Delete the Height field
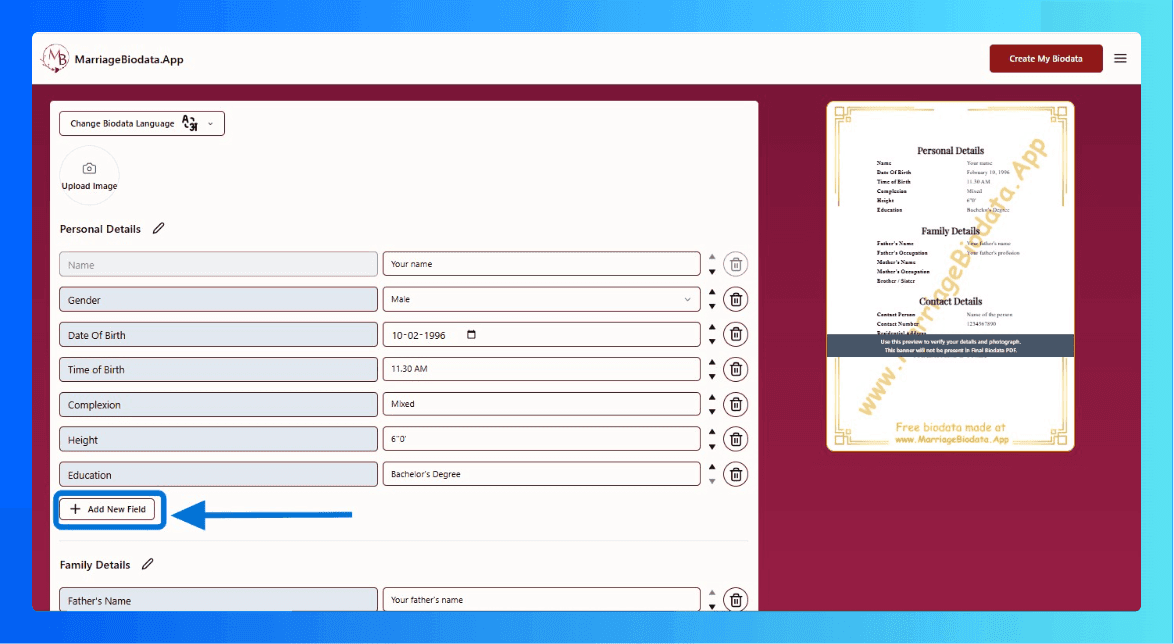The width and height of the screenshot is (1174, 644). (735, 438)
